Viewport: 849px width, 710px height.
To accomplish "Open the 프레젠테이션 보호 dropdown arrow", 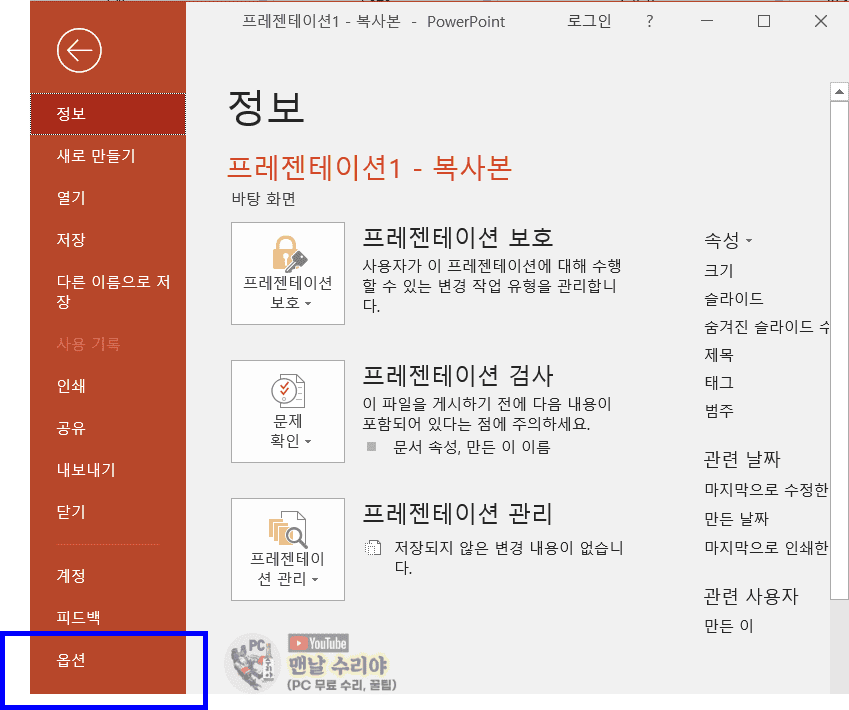I will [x=308, y=304].
